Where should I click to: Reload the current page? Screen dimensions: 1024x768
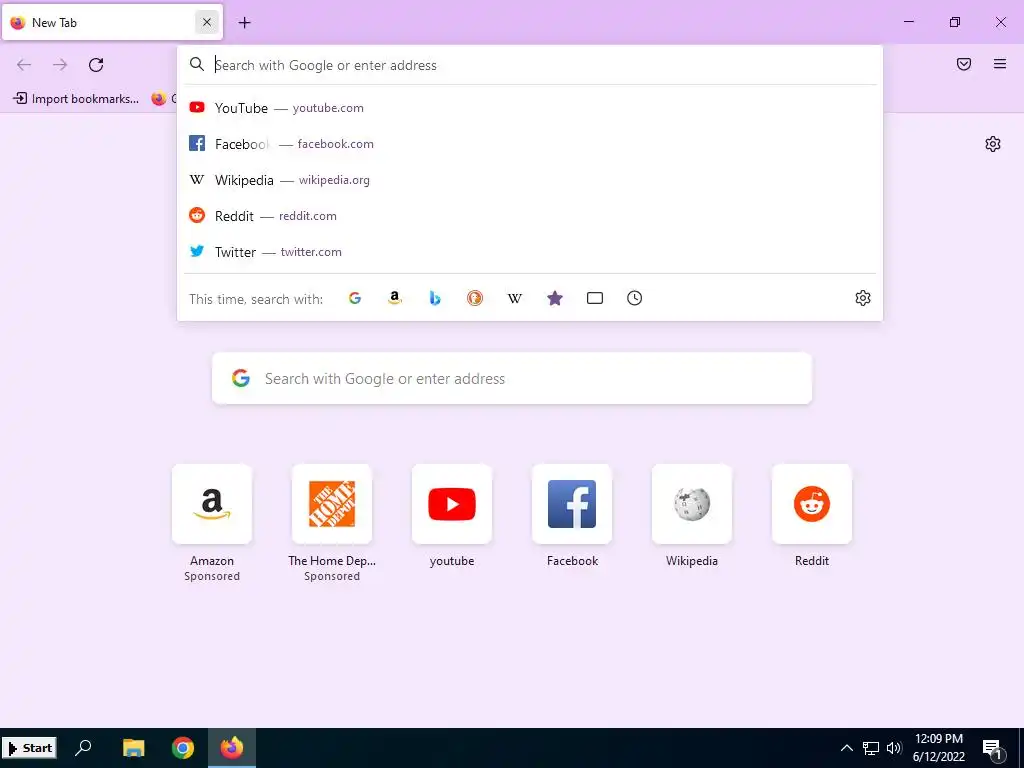(x=96, y=65)
